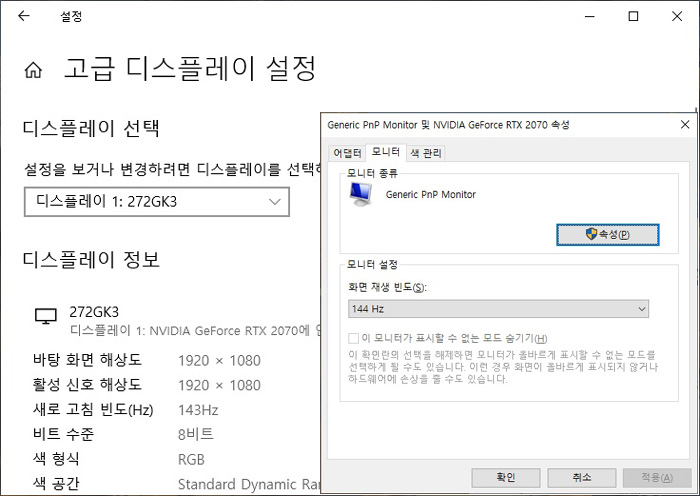700x496 pixels.
Task: Click the 고급 디스플레이 설정 heading
Action: coord(190,69)
